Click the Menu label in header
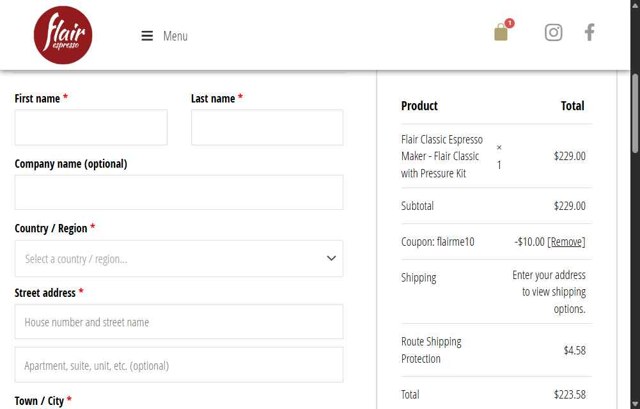This screenshot has height=409, width=640. coord(176,36)
